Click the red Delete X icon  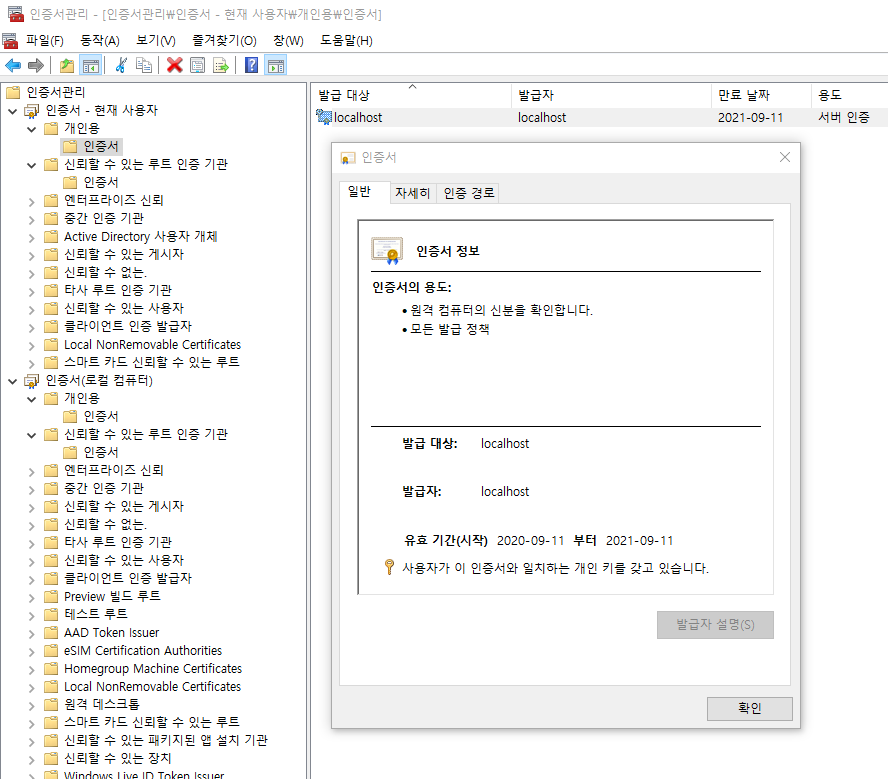point(174,65)
